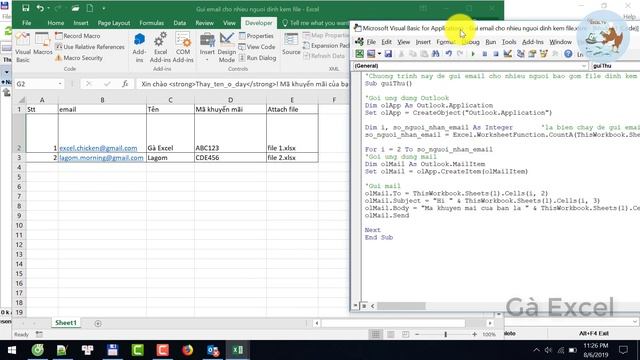The image size is (640, 360).
Task: Select cell containing ABC123
Action: pyautogui.click(x=230, y=133)
